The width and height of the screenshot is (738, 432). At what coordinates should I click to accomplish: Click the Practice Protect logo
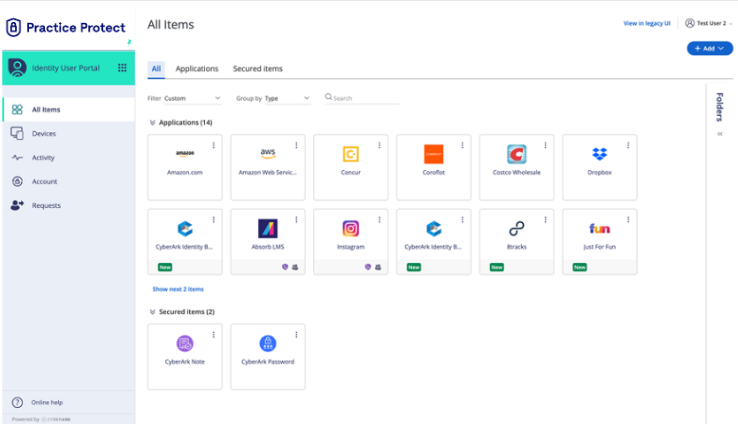(65, 27)
